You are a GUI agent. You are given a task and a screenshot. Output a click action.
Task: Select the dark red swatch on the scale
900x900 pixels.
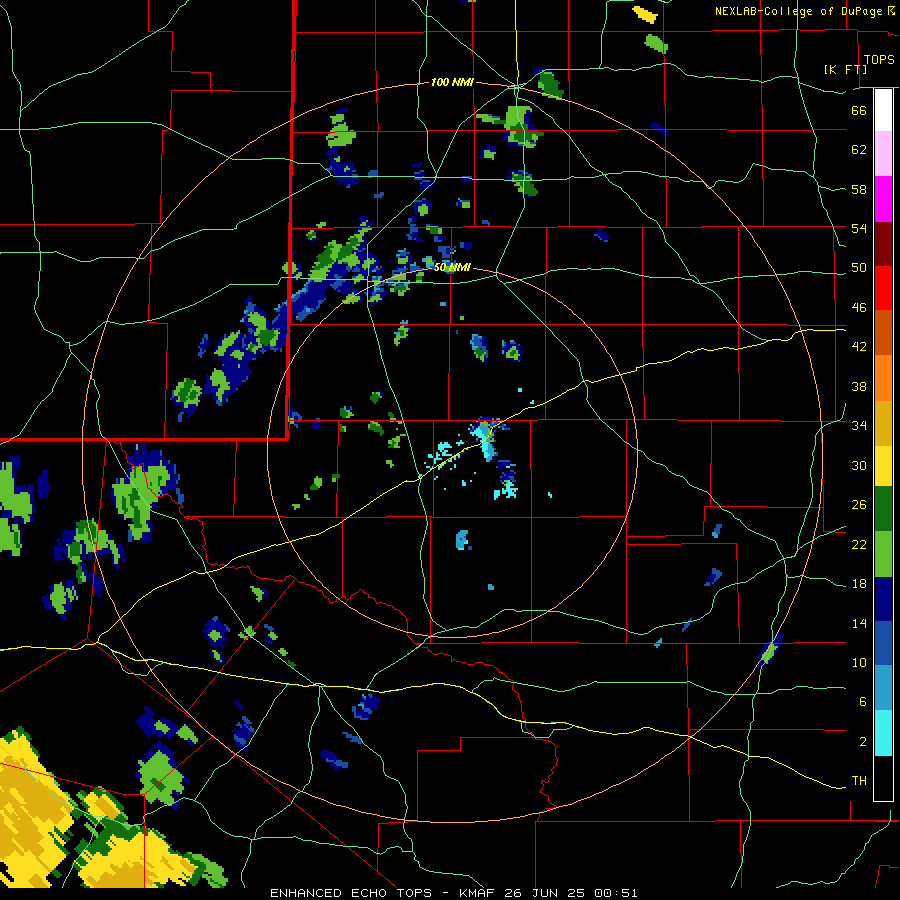point(883,244)
